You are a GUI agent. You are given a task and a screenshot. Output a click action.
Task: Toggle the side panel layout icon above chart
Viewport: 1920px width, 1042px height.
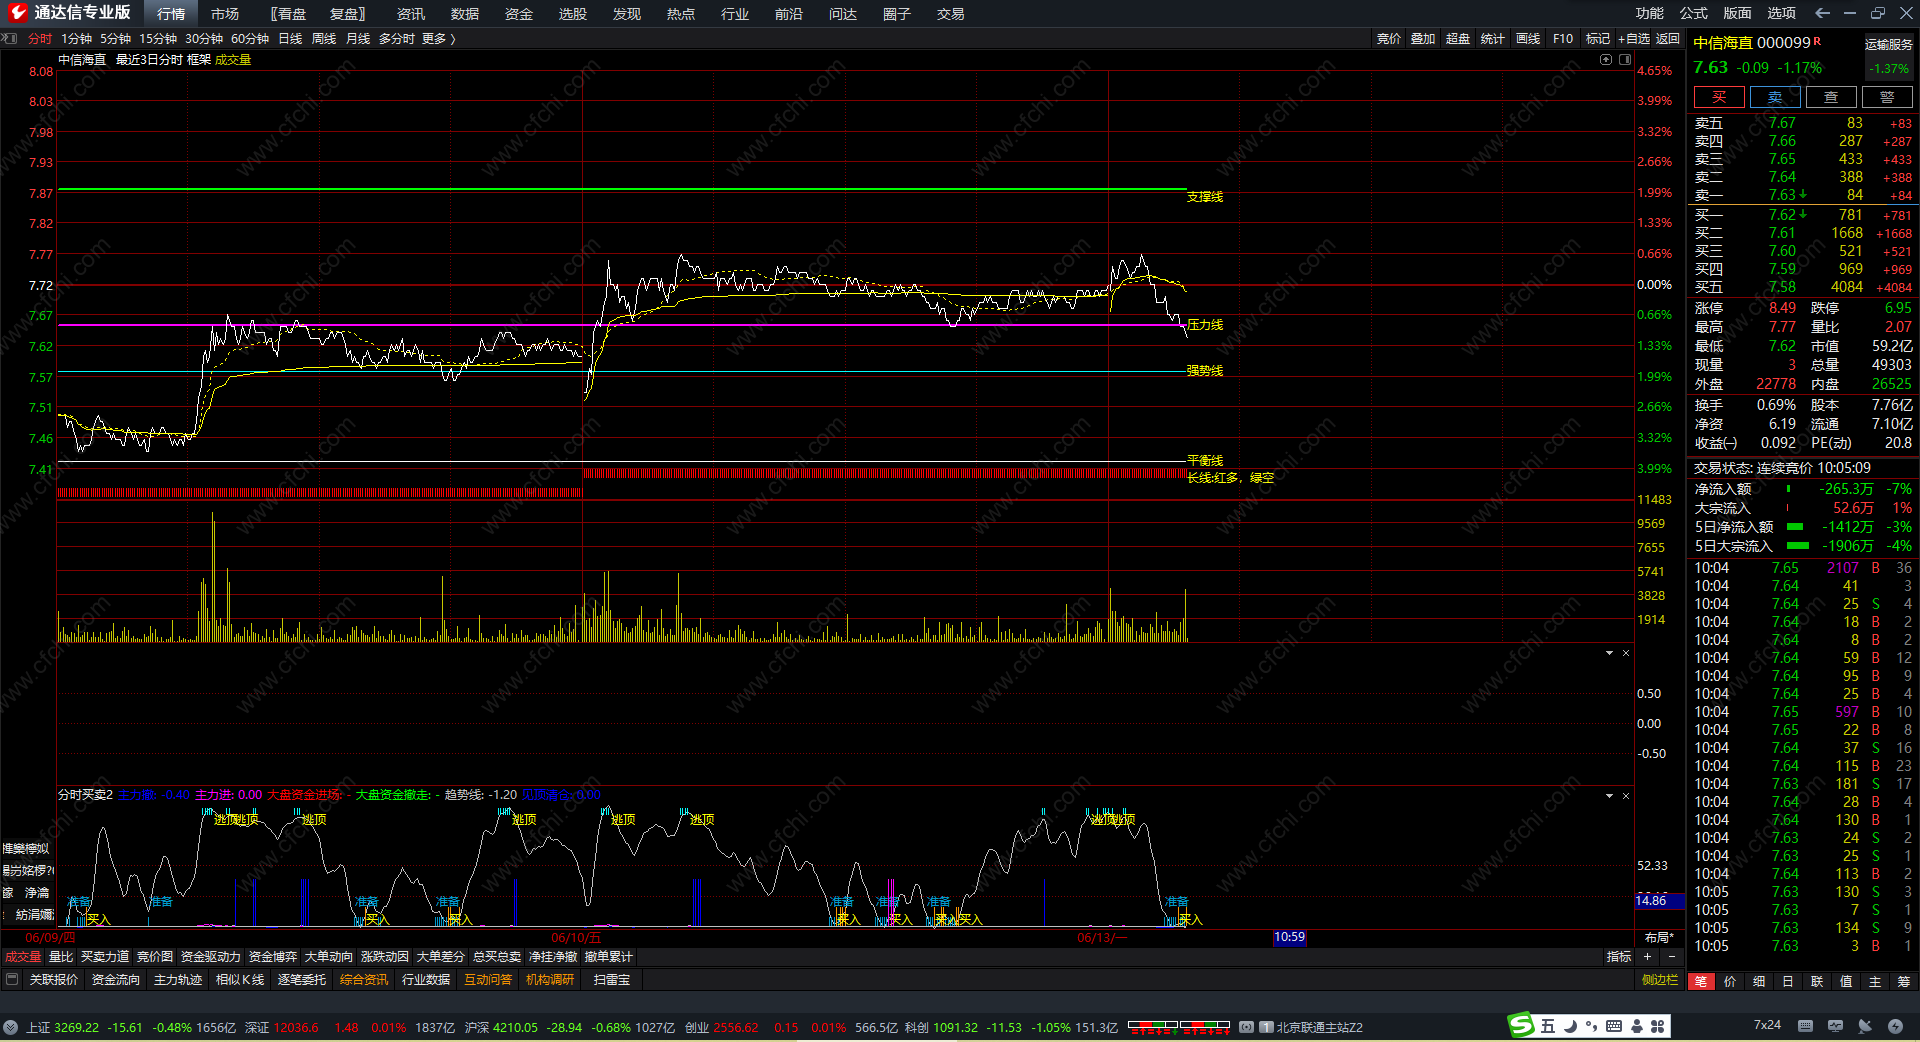tap(1625, 60)
